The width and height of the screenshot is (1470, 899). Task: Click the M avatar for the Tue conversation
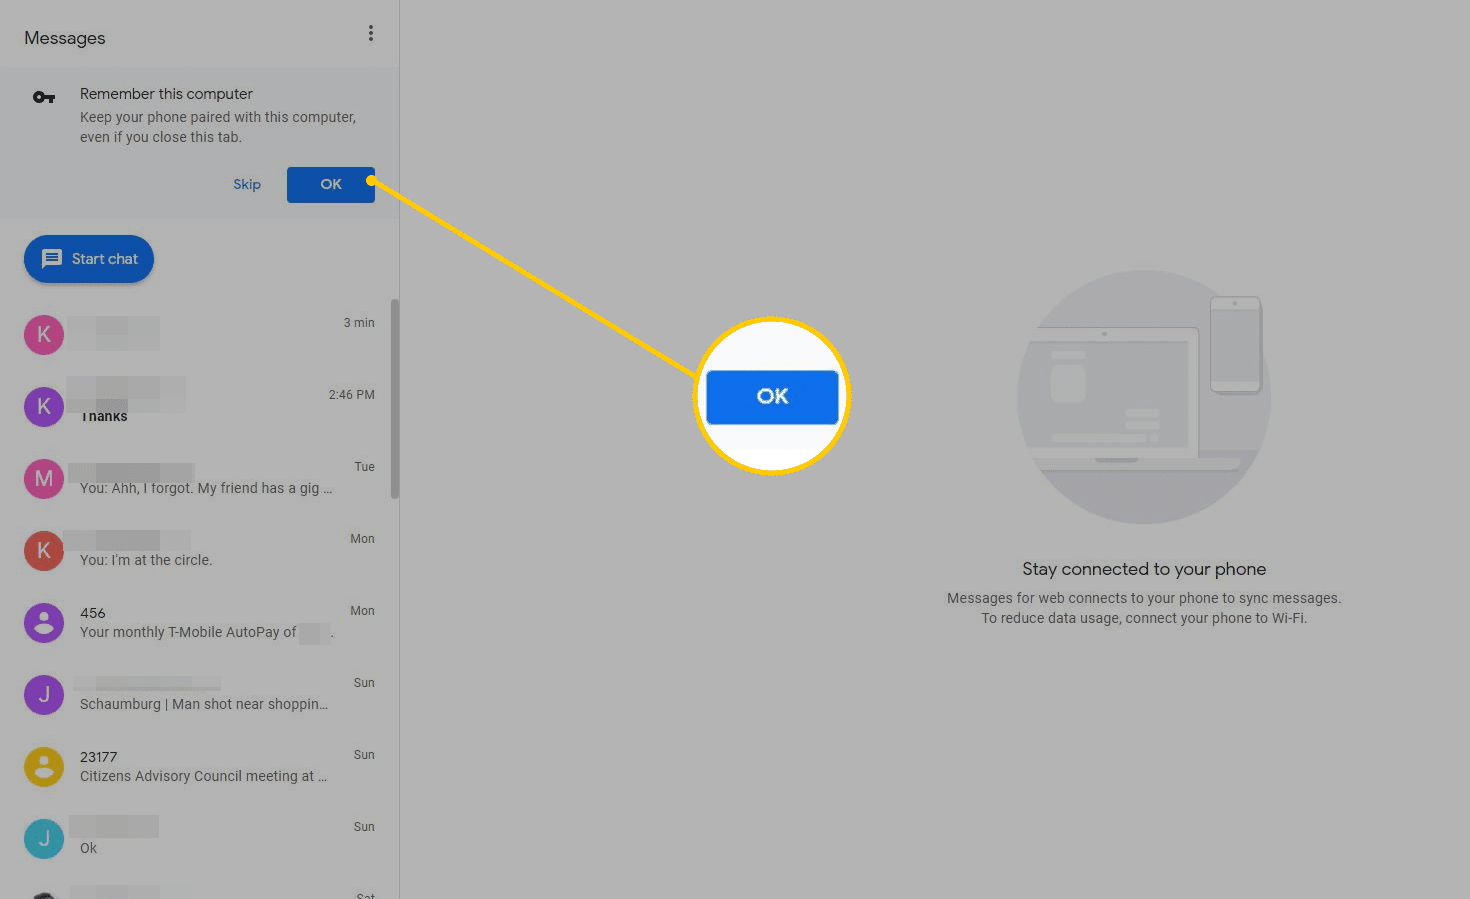pos(44,478)
